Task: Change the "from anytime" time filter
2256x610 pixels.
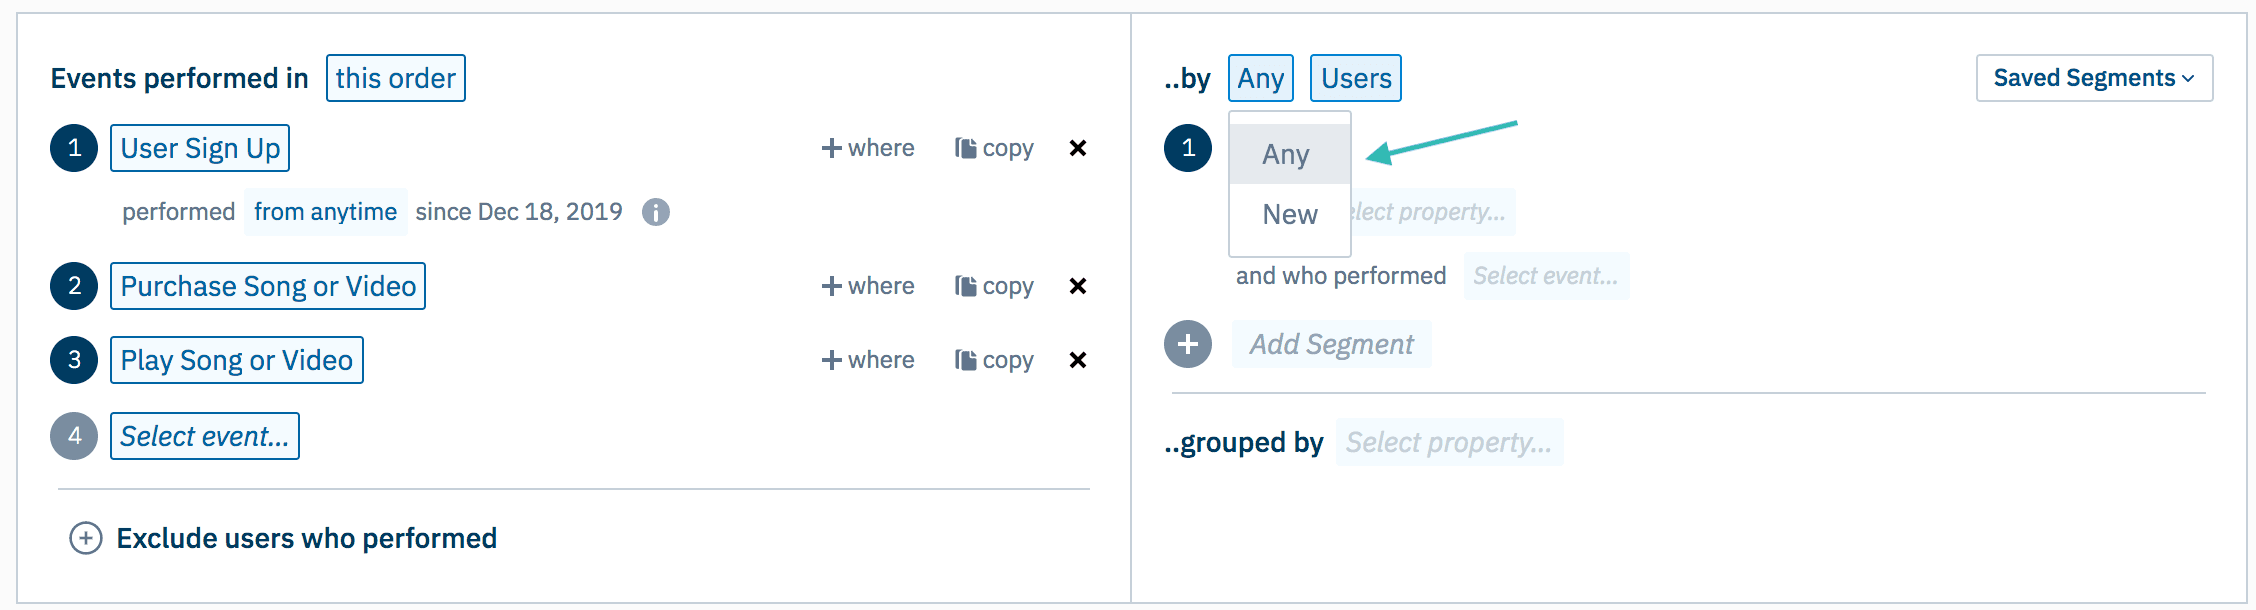Action: coord(325,211)
